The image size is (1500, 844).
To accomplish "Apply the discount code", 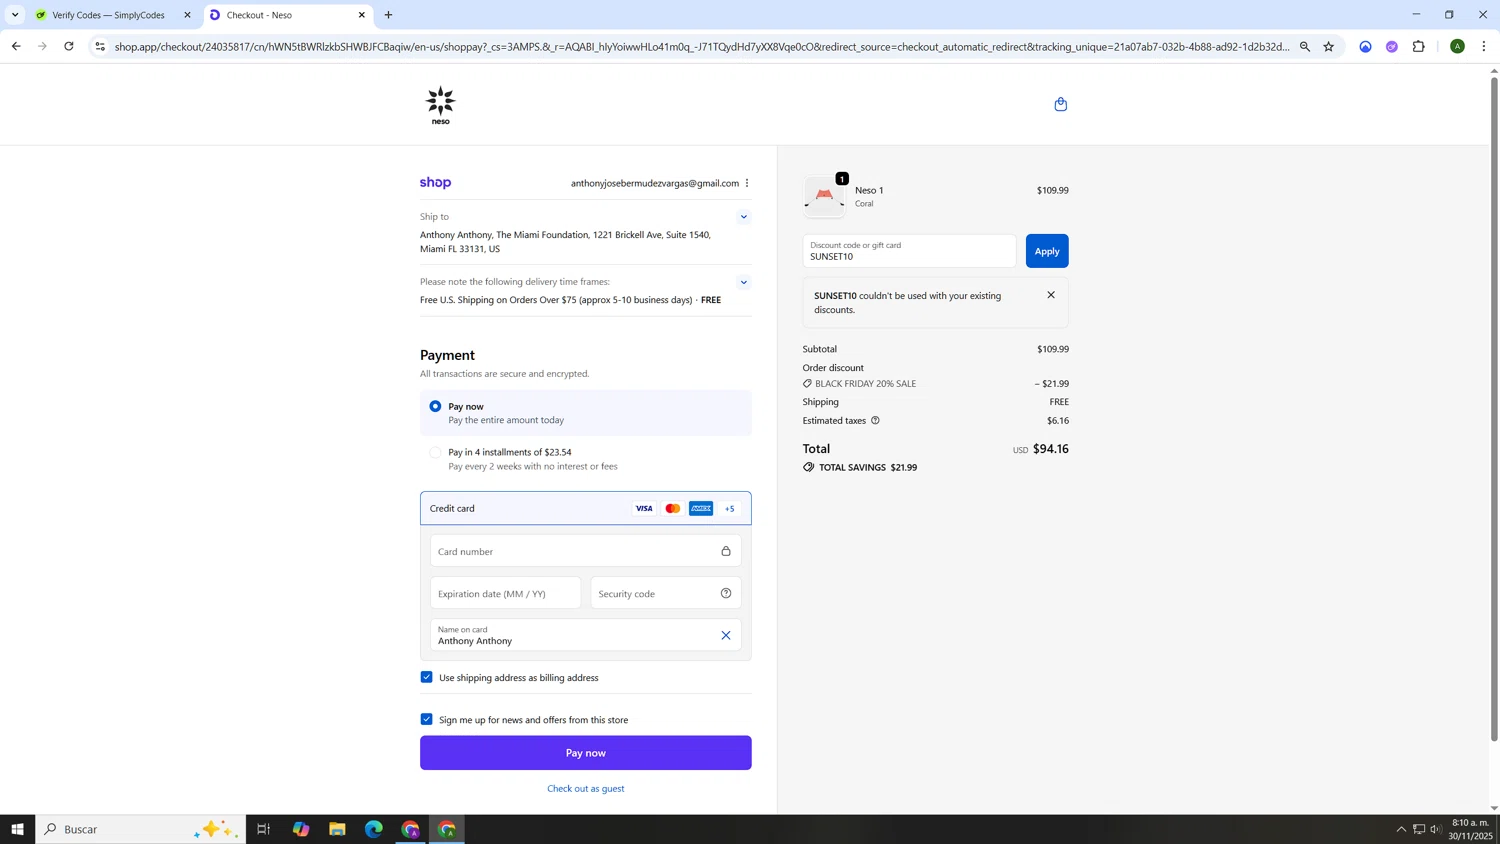I will [1047, 251].
